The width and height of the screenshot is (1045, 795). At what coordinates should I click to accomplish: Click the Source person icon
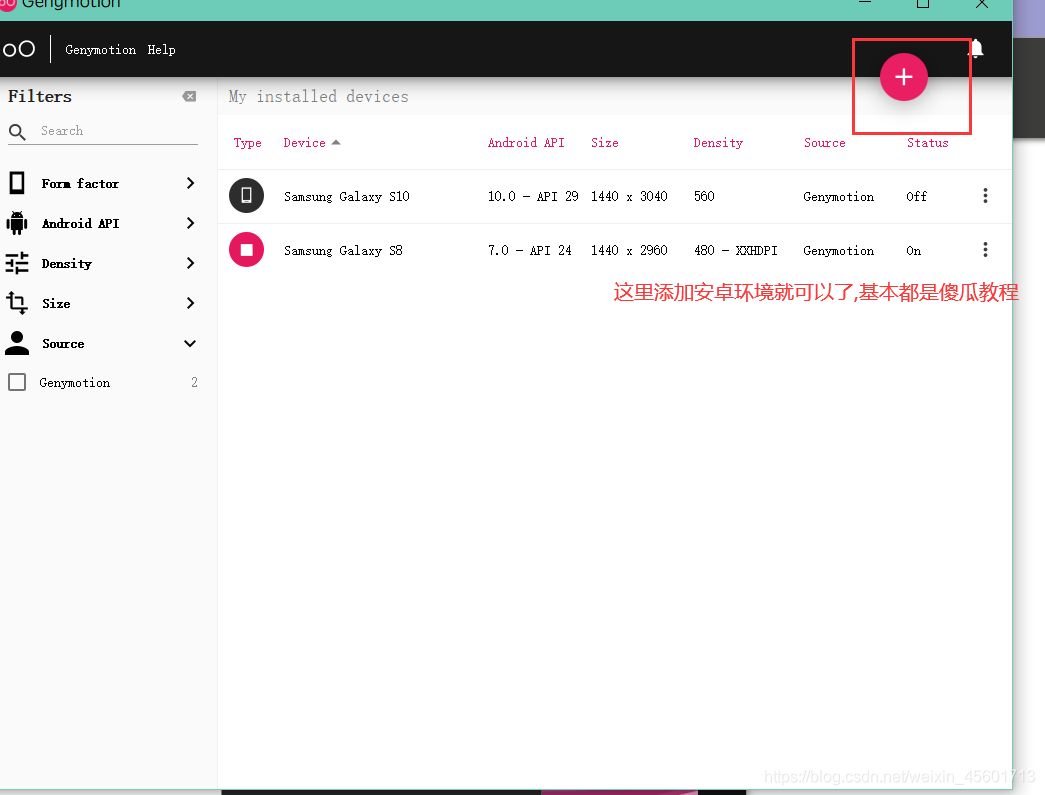pyautogui.click(x=17, y=343)
